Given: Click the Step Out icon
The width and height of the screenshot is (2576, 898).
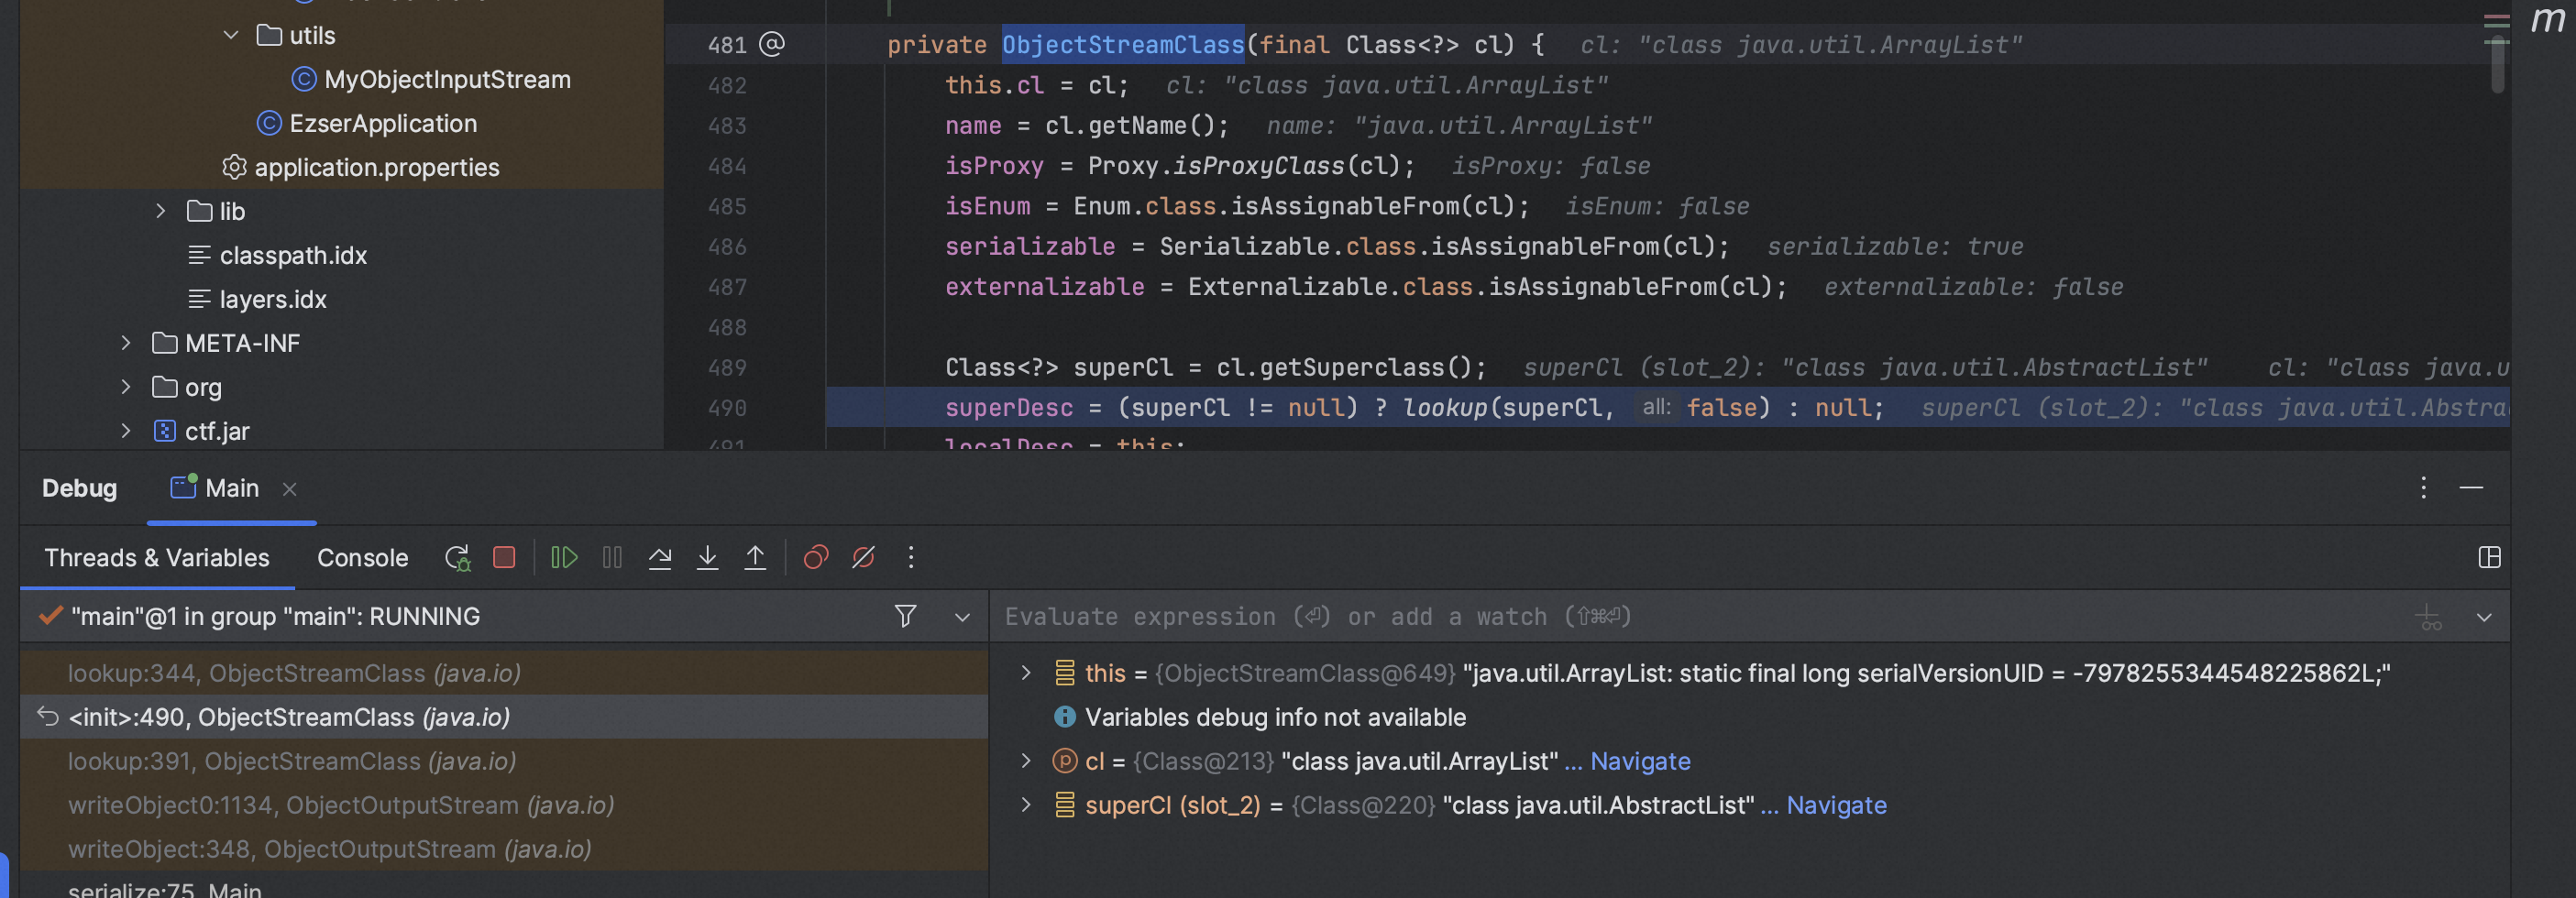Looking at the screenshot, I should [755, 557].
